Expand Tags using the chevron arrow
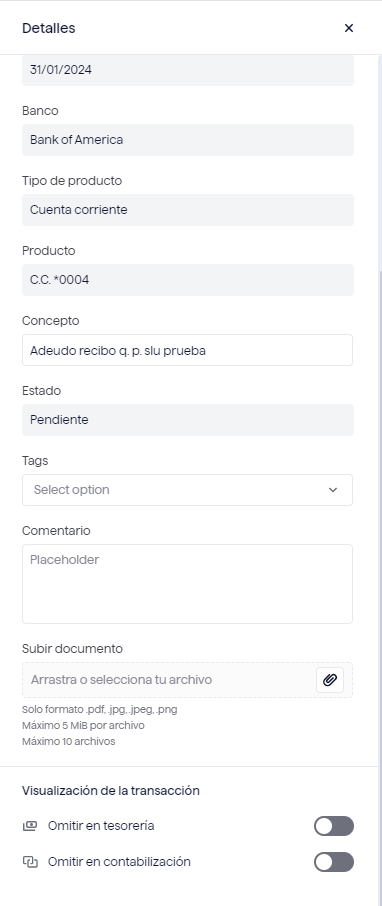The image size is (382, 906). [333, 490]
